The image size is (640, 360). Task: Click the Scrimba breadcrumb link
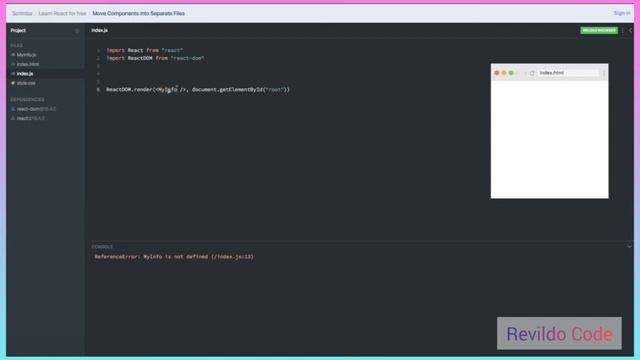click(22, 13)
